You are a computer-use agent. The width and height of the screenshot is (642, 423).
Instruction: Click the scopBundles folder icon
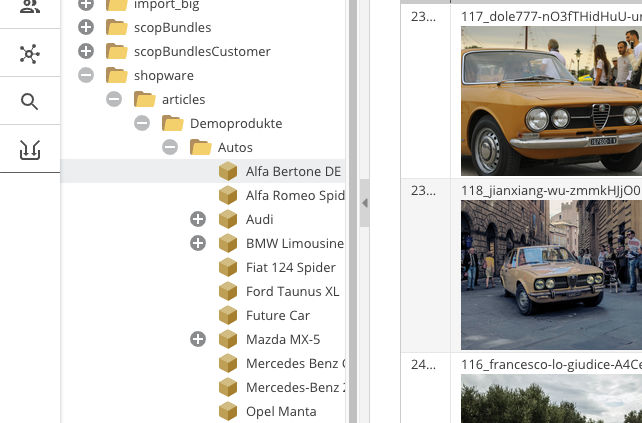(117, 27)
